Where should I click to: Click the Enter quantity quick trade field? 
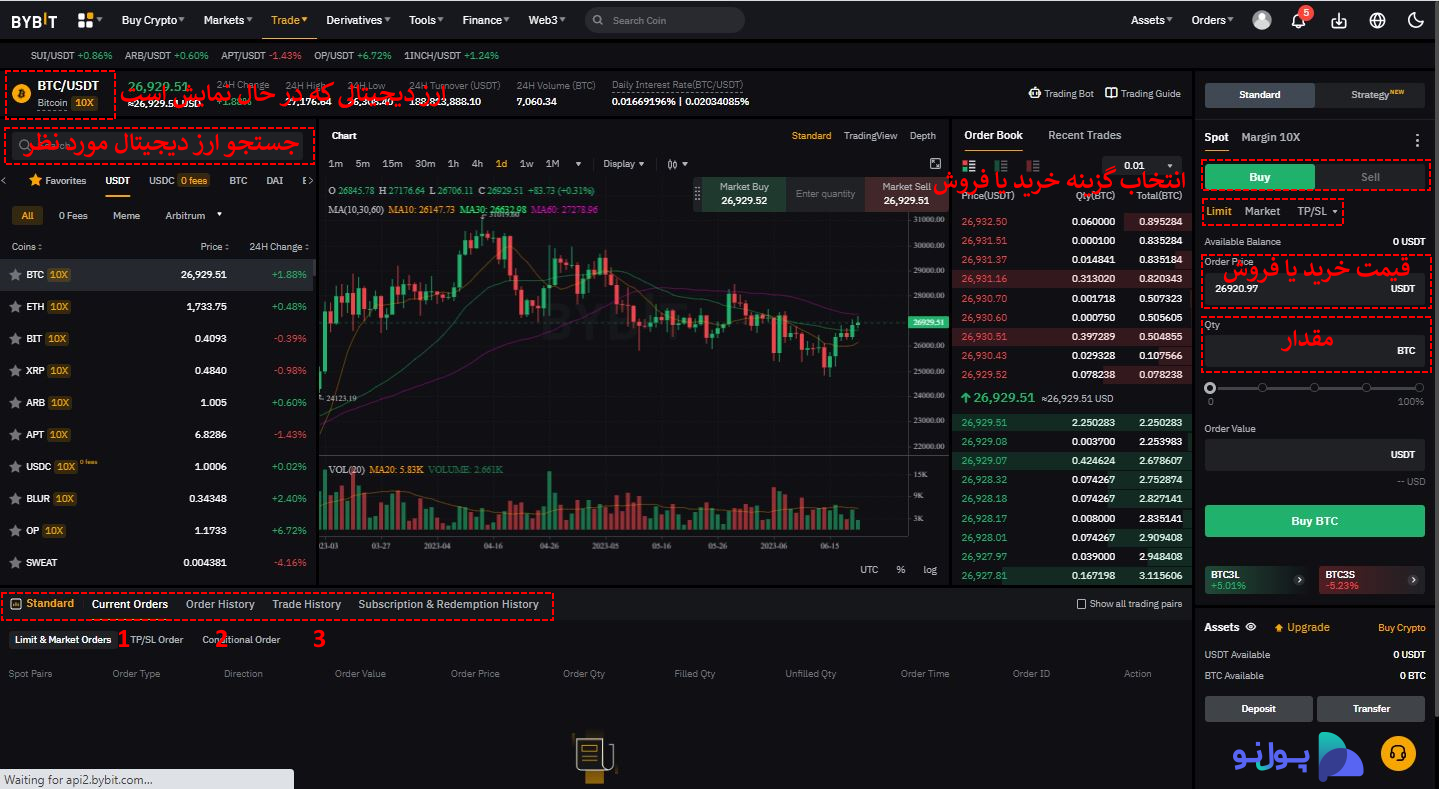[x=825, y=194]
